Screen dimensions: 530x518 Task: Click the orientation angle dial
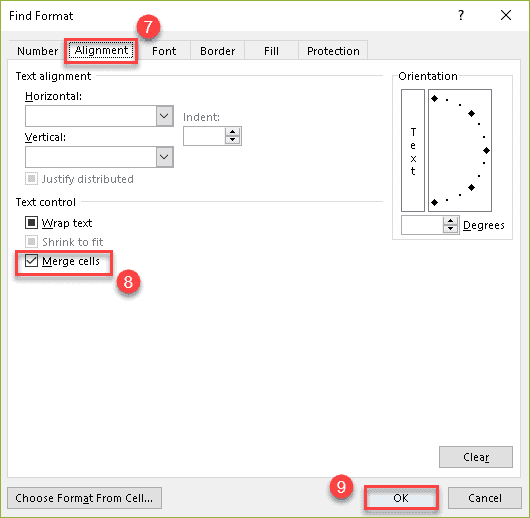click(x=460, y=150)
